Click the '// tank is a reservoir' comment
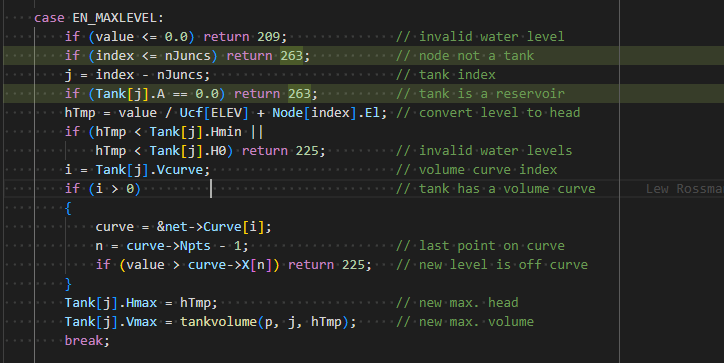 click(x=480, y=94)
